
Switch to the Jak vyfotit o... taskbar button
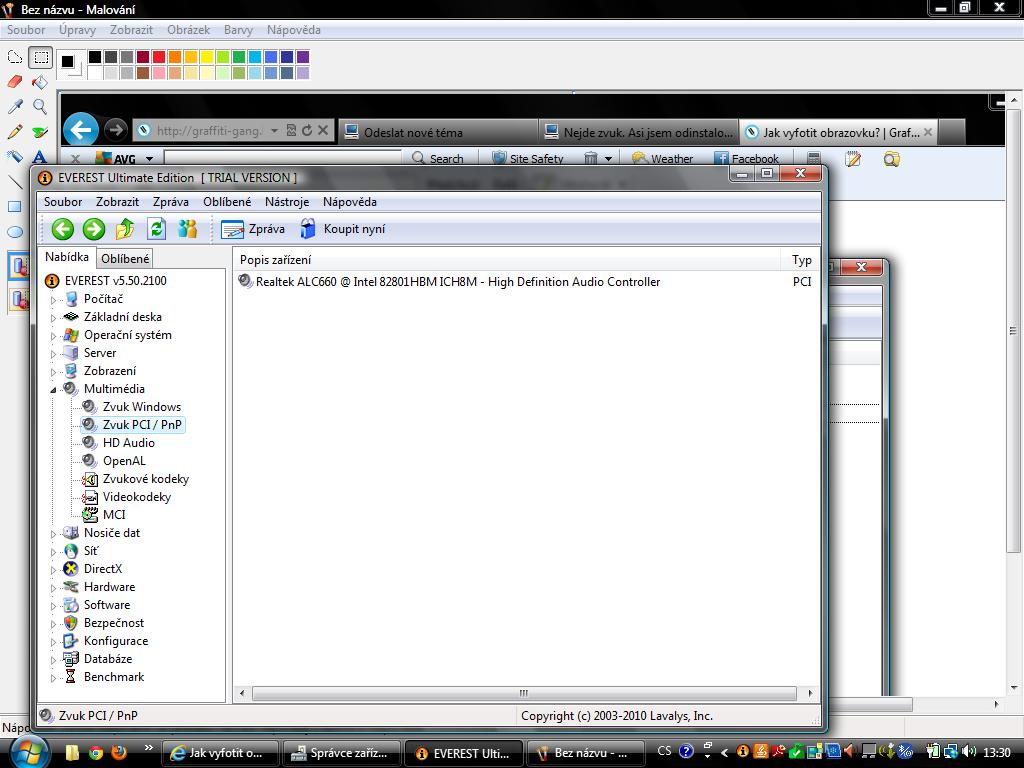click(x=219, y=753)
